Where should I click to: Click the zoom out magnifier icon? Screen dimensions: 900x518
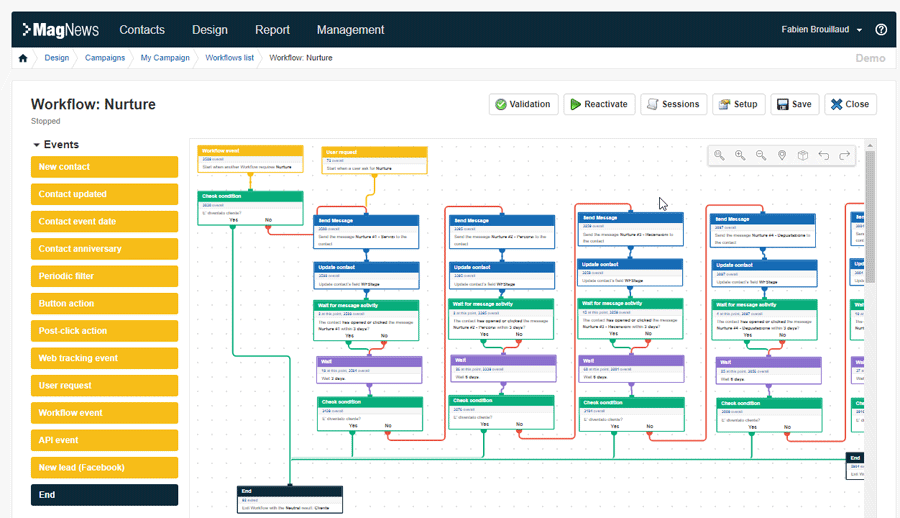761,155
